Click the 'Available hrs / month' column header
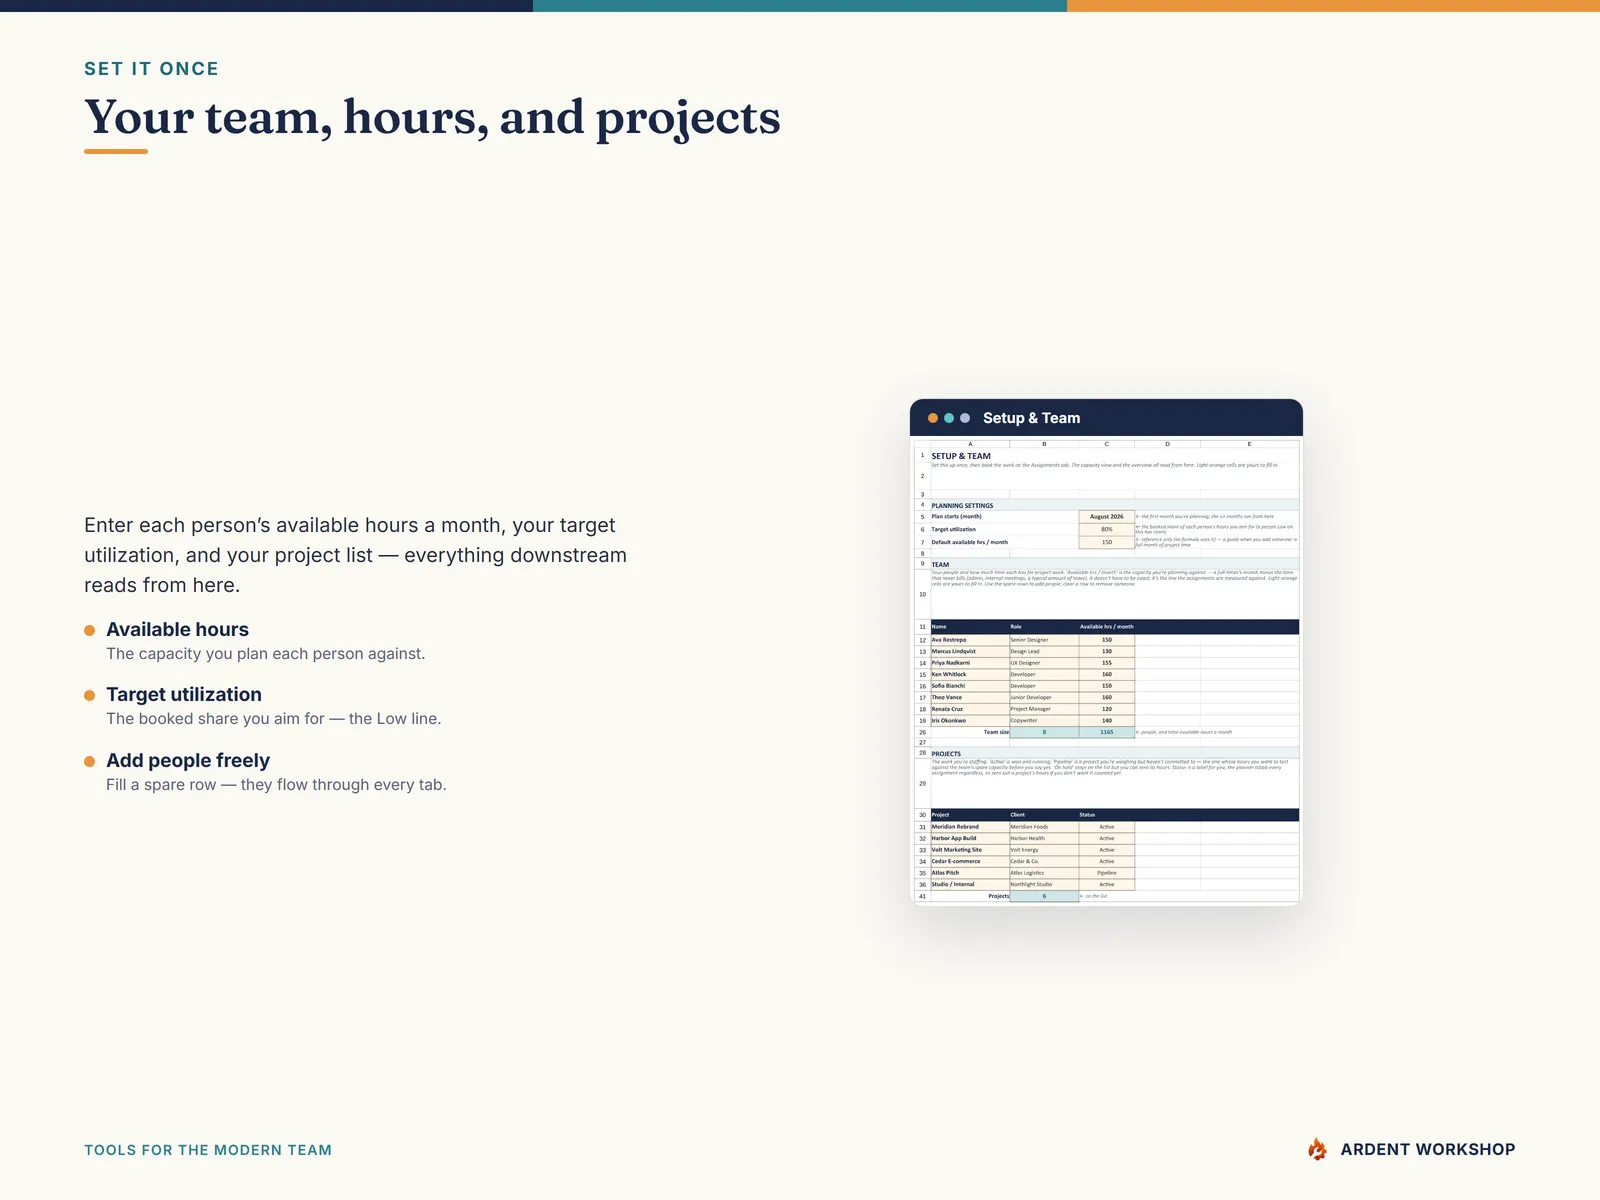 pos(1106,627)
